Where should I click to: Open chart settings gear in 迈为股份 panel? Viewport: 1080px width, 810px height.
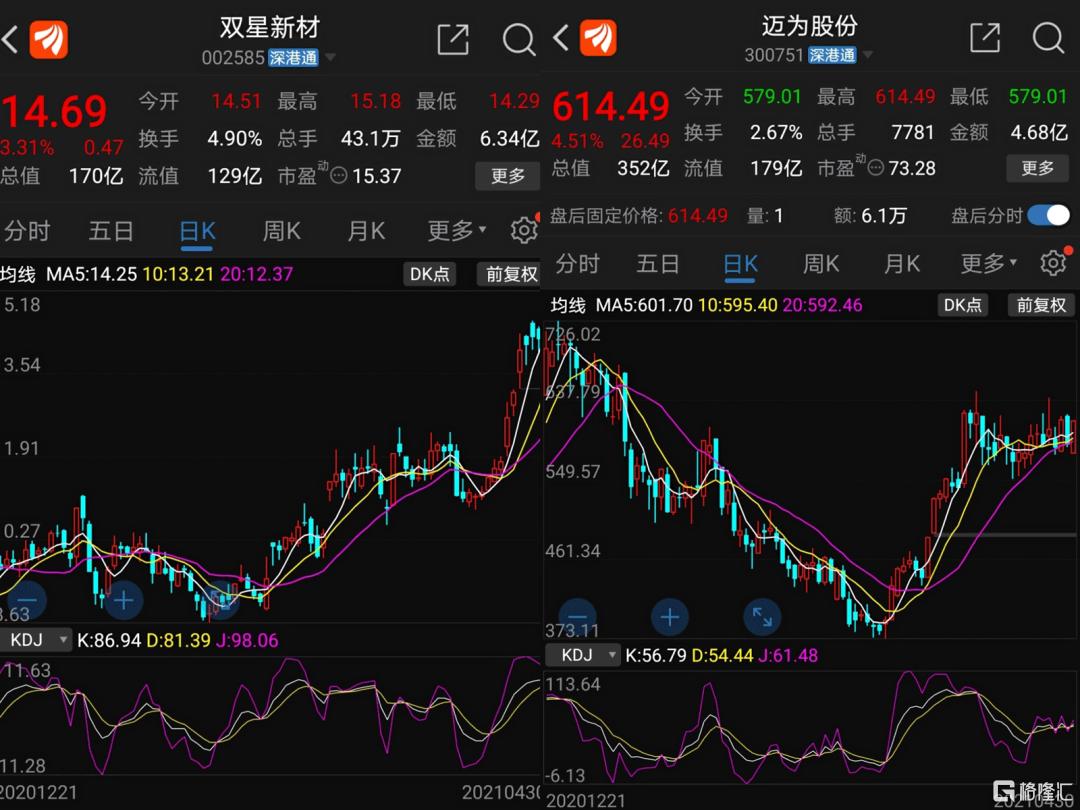[1053, 263]
